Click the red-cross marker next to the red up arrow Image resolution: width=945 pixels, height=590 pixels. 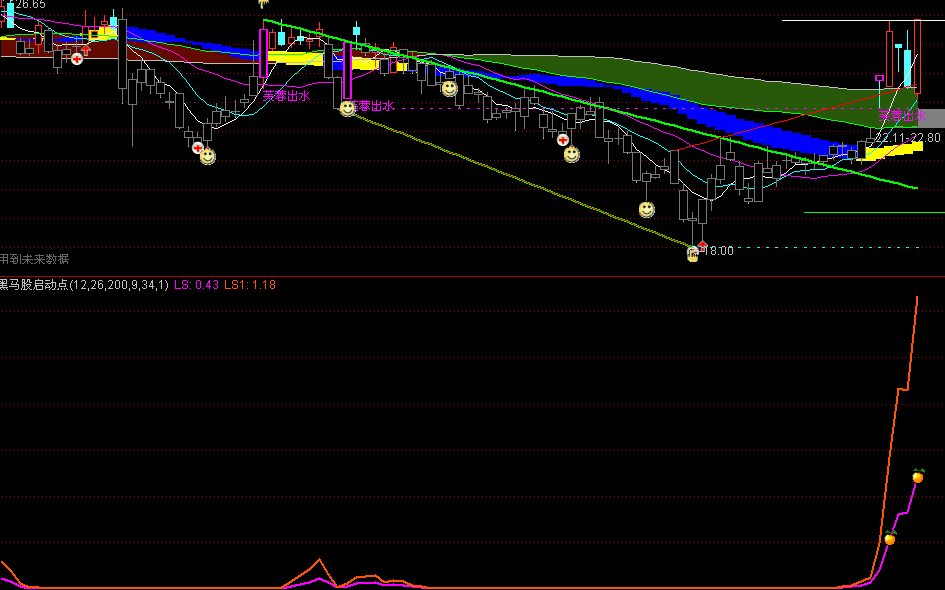pos(77,58)
